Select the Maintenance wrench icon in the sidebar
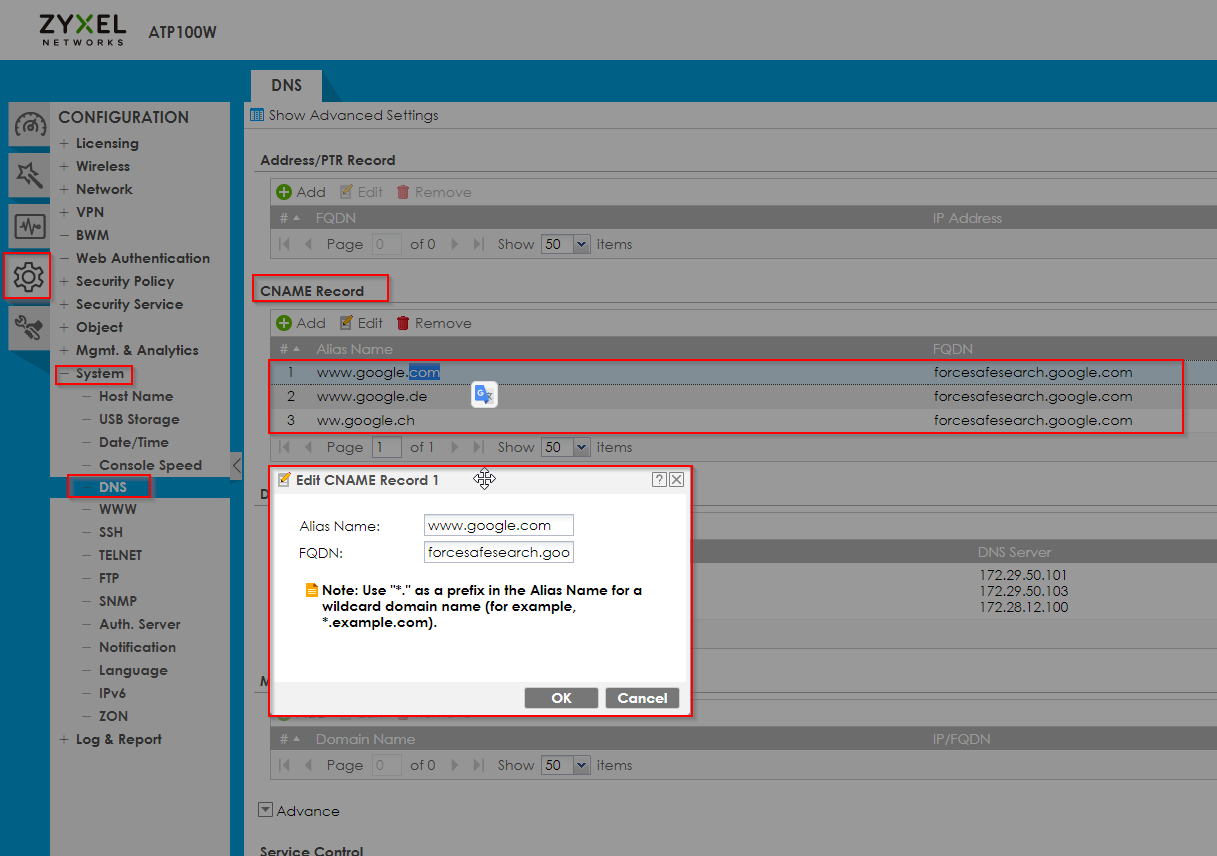The width and height of the screenshot is (1217, 856). click(x=29, y=326)
